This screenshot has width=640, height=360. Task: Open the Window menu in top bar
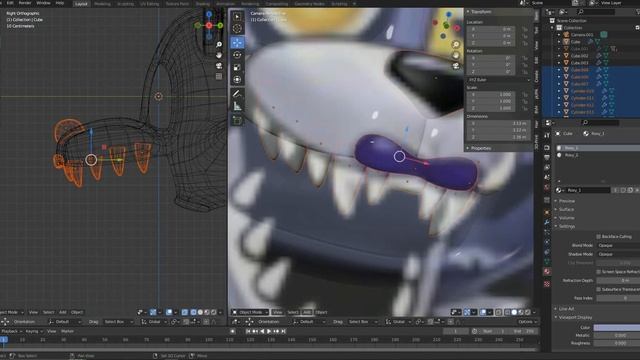point(43,3)
